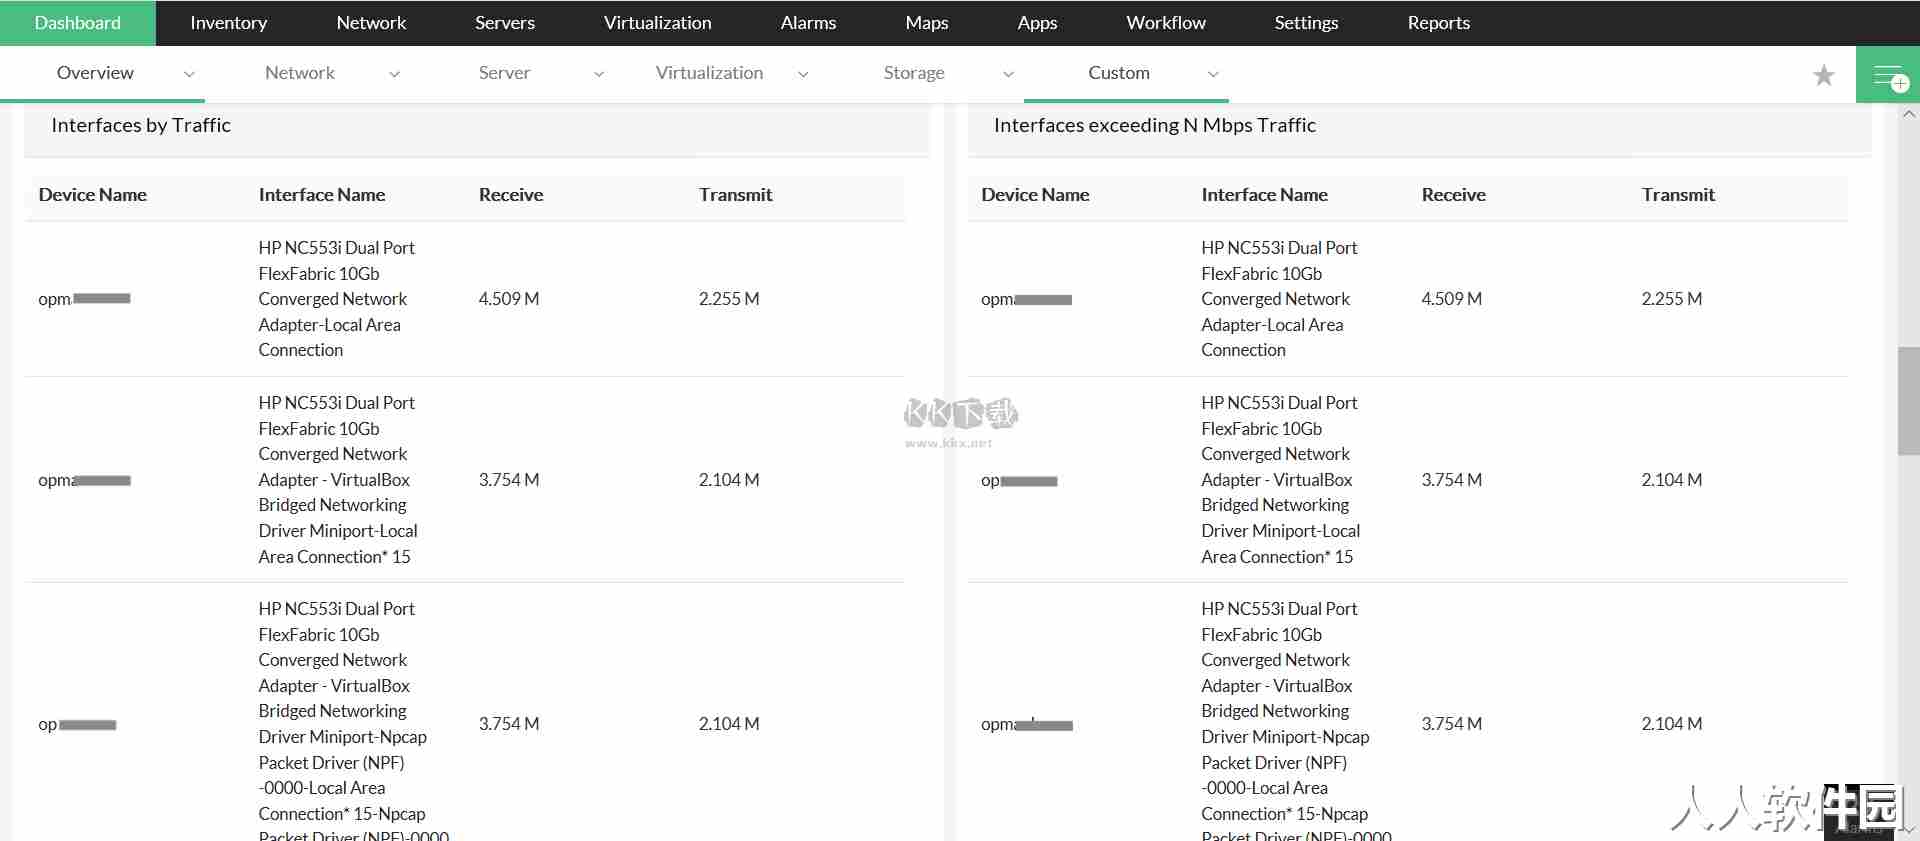1920x841 pixels.
Task: Open the Settings menu
Action: coord(1306,23)
